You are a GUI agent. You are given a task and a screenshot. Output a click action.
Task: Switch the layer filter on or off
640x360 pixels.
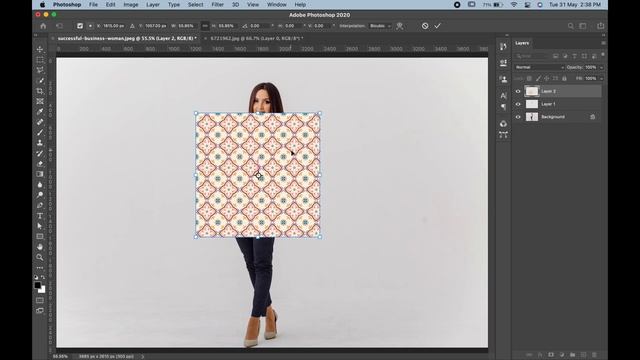(x=602, y=55)
